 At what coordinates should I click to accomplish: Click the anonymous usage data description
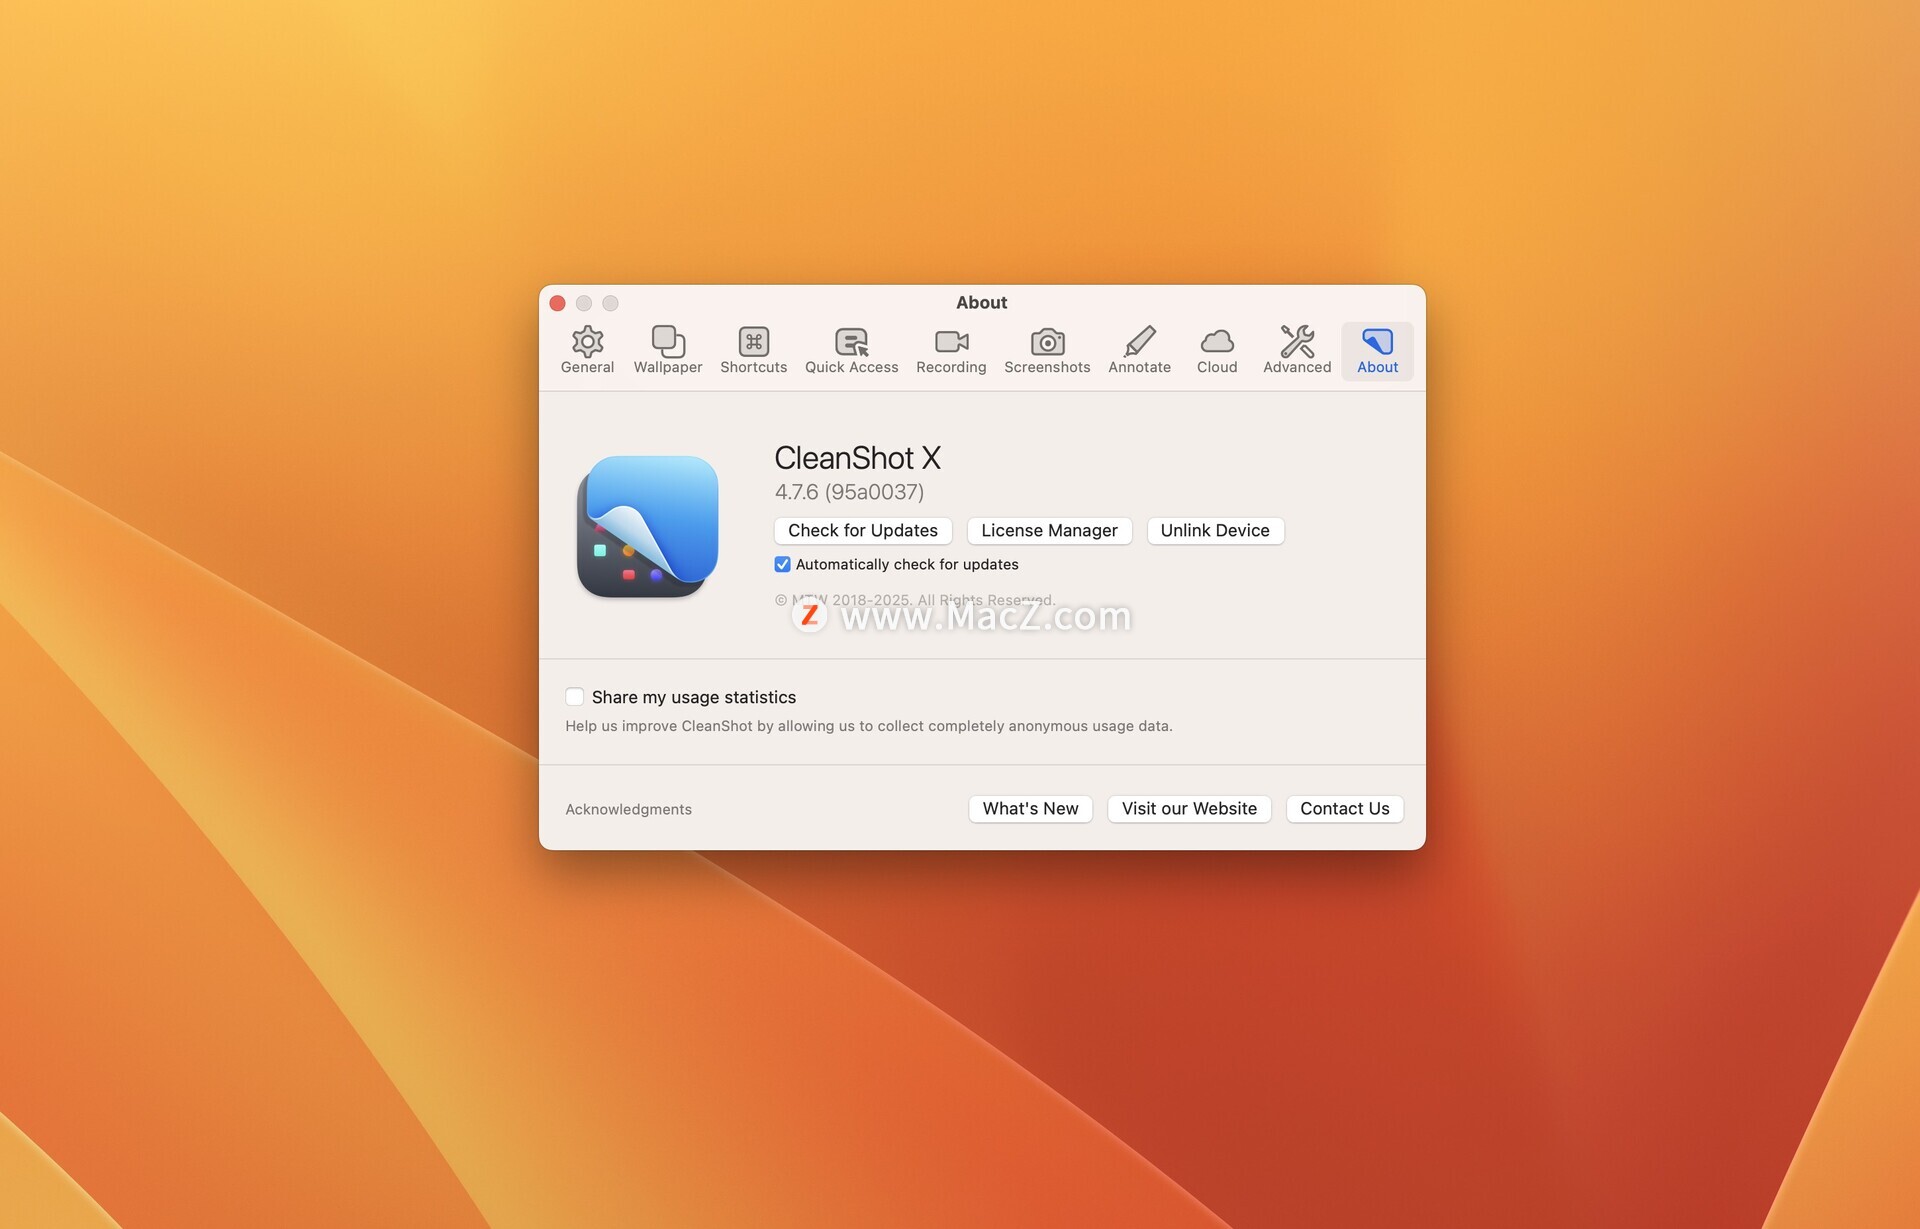(x=868, y=726)
